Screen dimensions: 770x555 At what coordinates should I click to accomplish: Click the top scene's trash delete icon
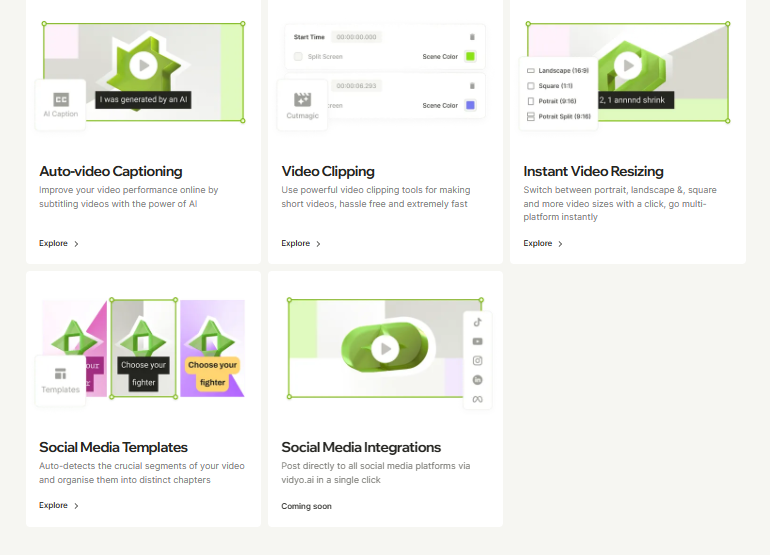tap(472, 37)
